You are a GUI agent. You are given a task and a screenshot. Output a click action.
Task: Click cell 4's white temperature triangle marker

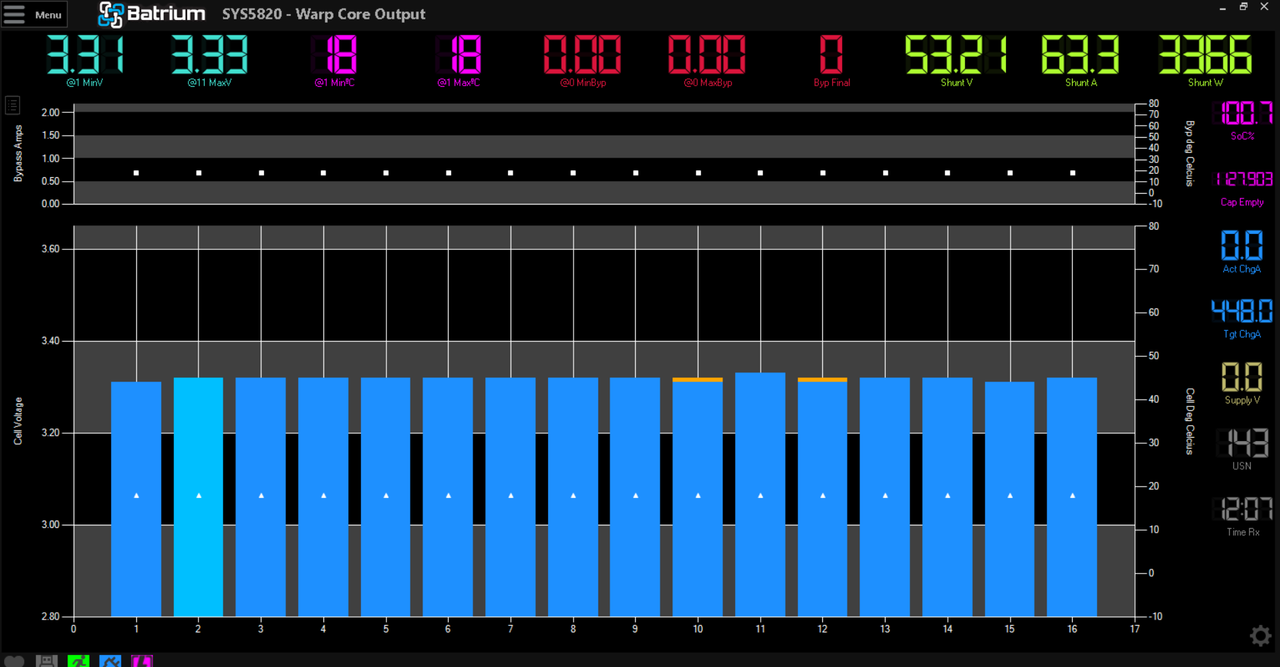pos(323,495)
